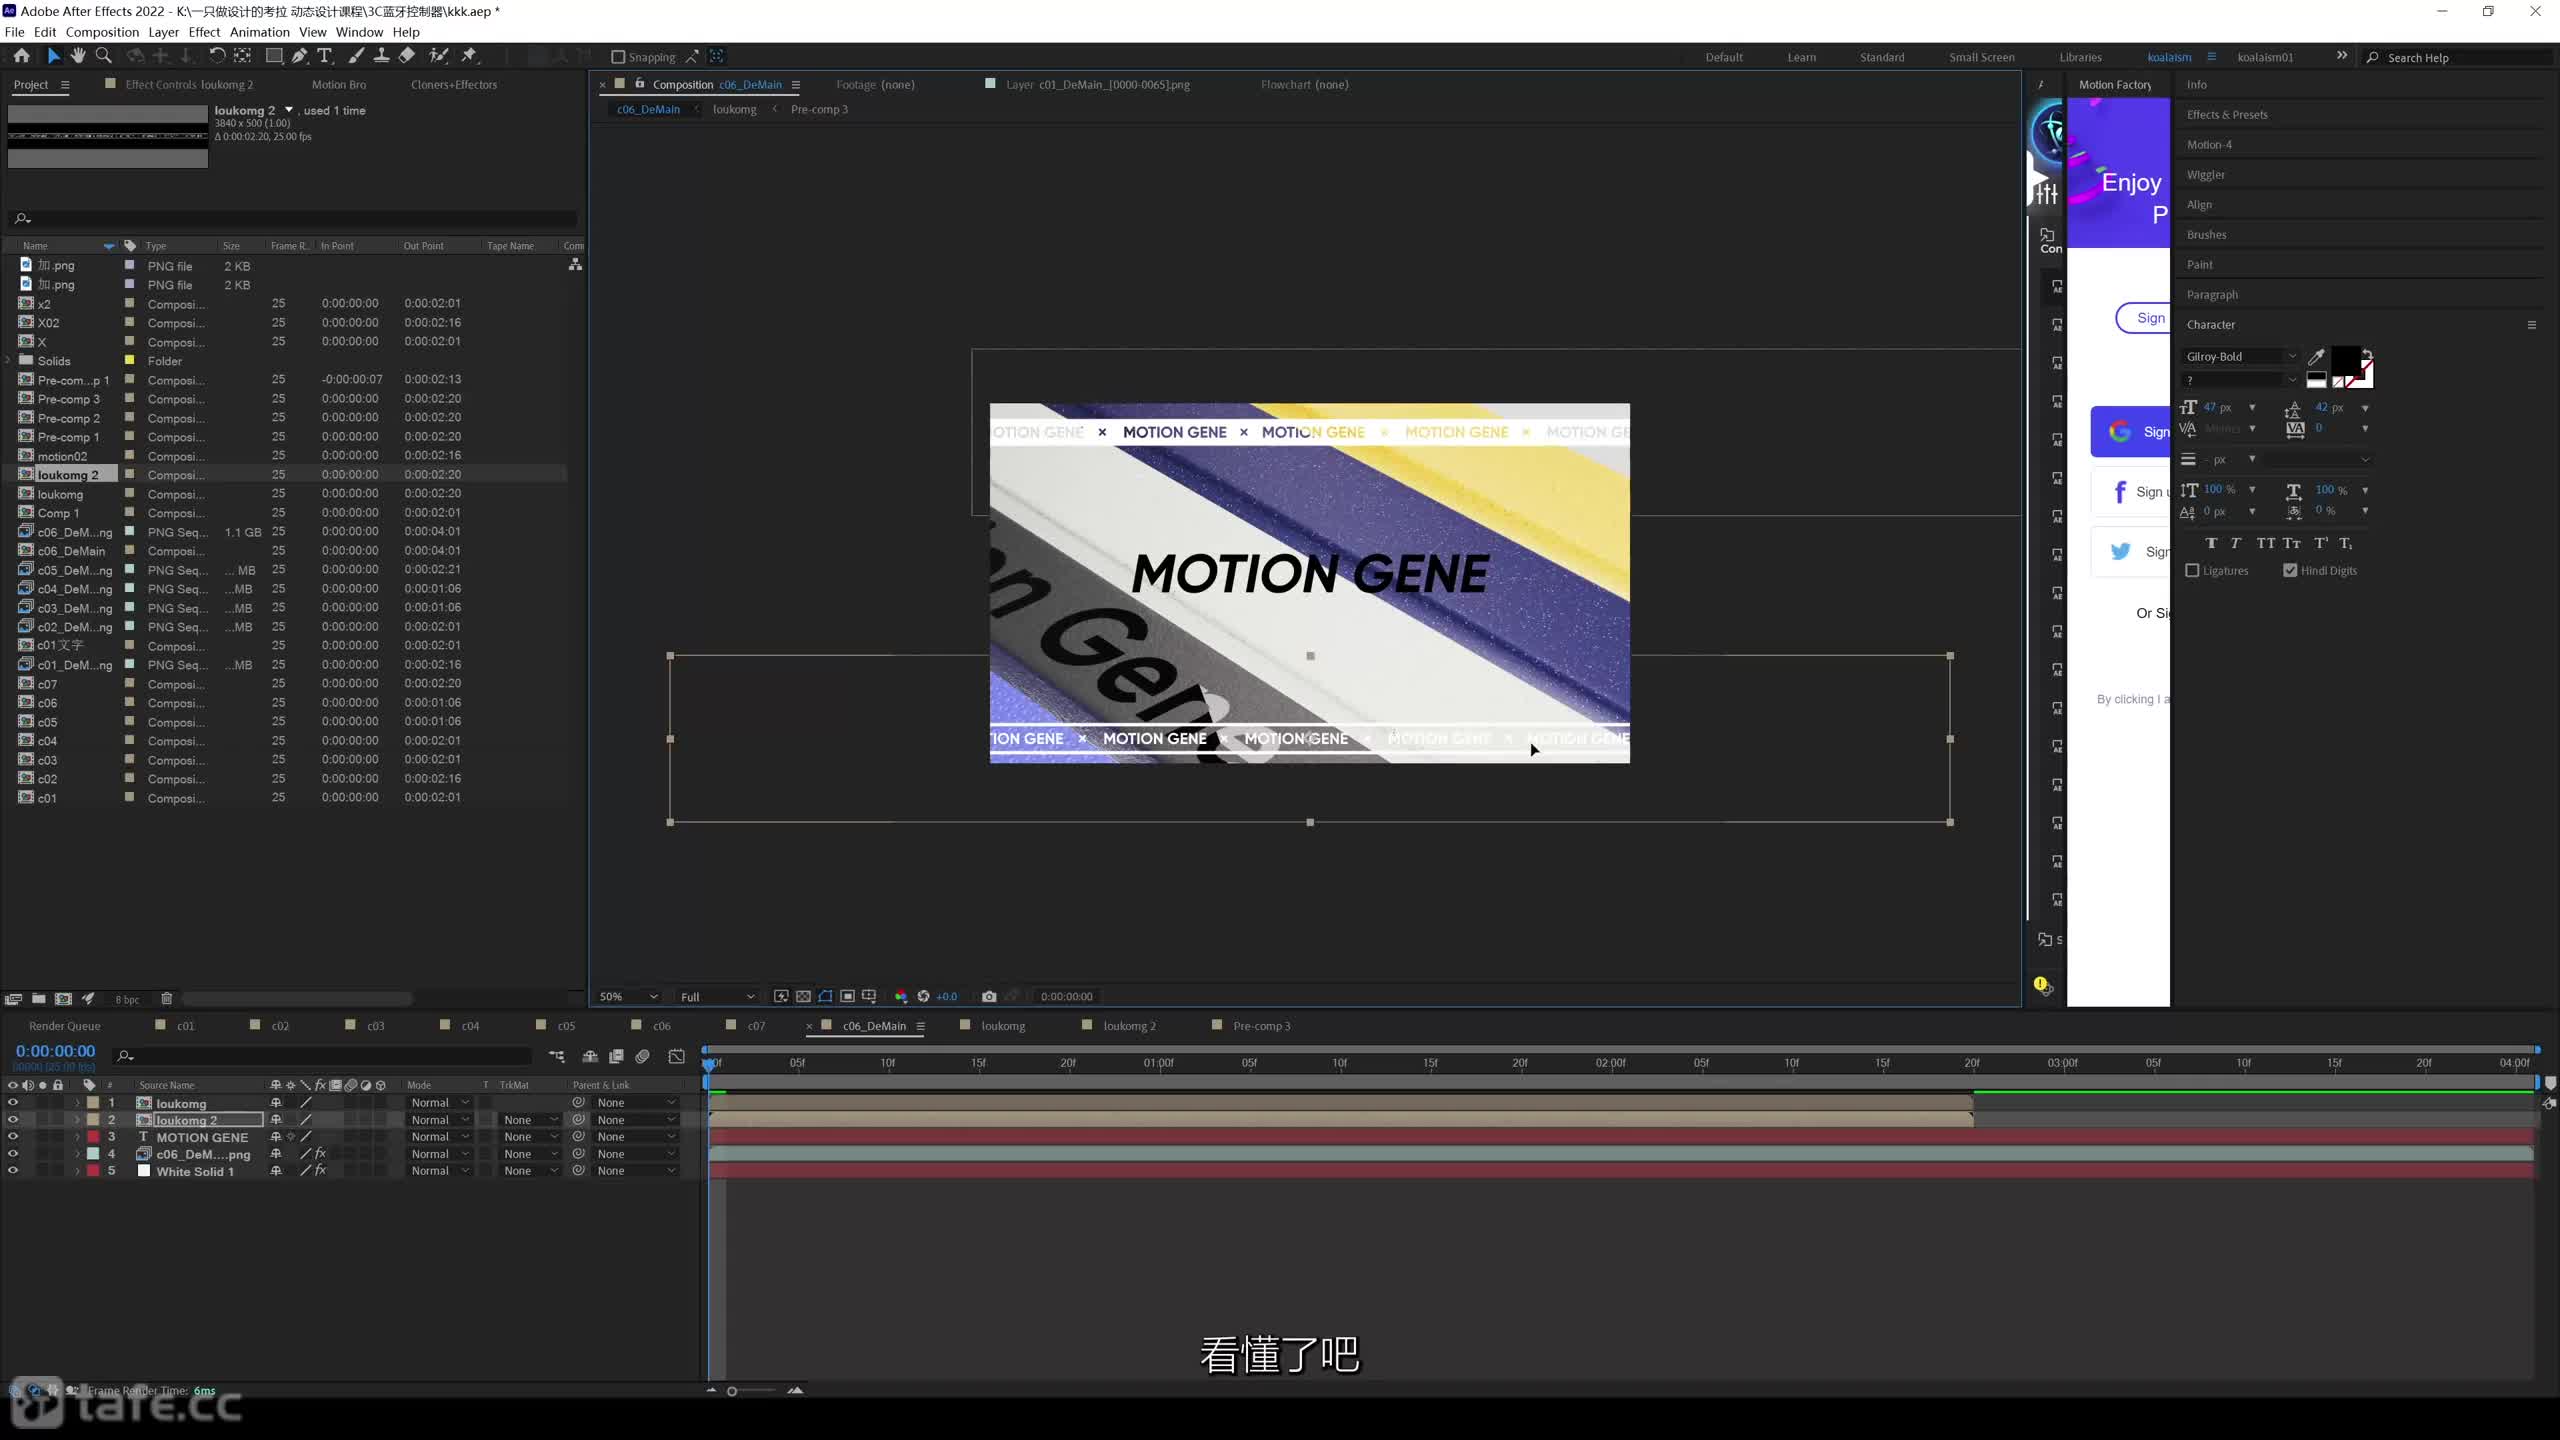This screenshot has height=1440, width=2560.
Task: Select the Puppet Pin tool
Action: (469, 56)
